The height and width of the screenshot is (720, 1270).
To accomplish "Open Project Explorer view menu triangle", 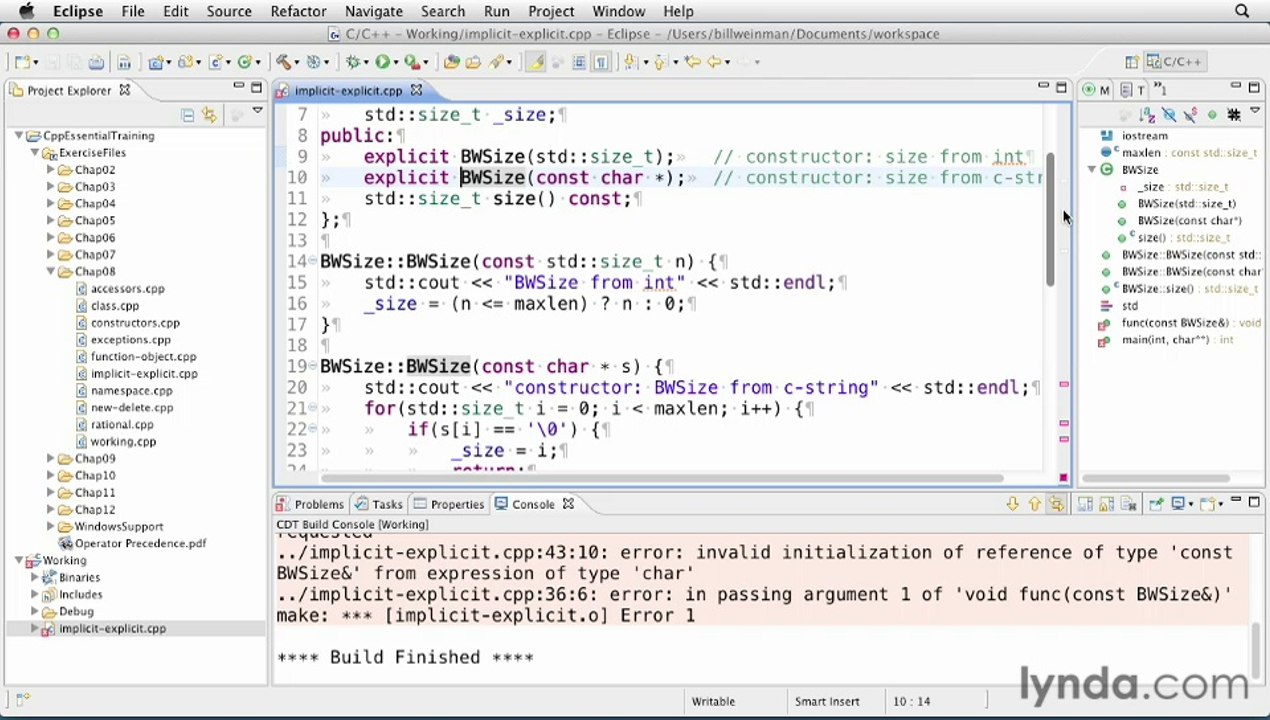I will (257, 110).
